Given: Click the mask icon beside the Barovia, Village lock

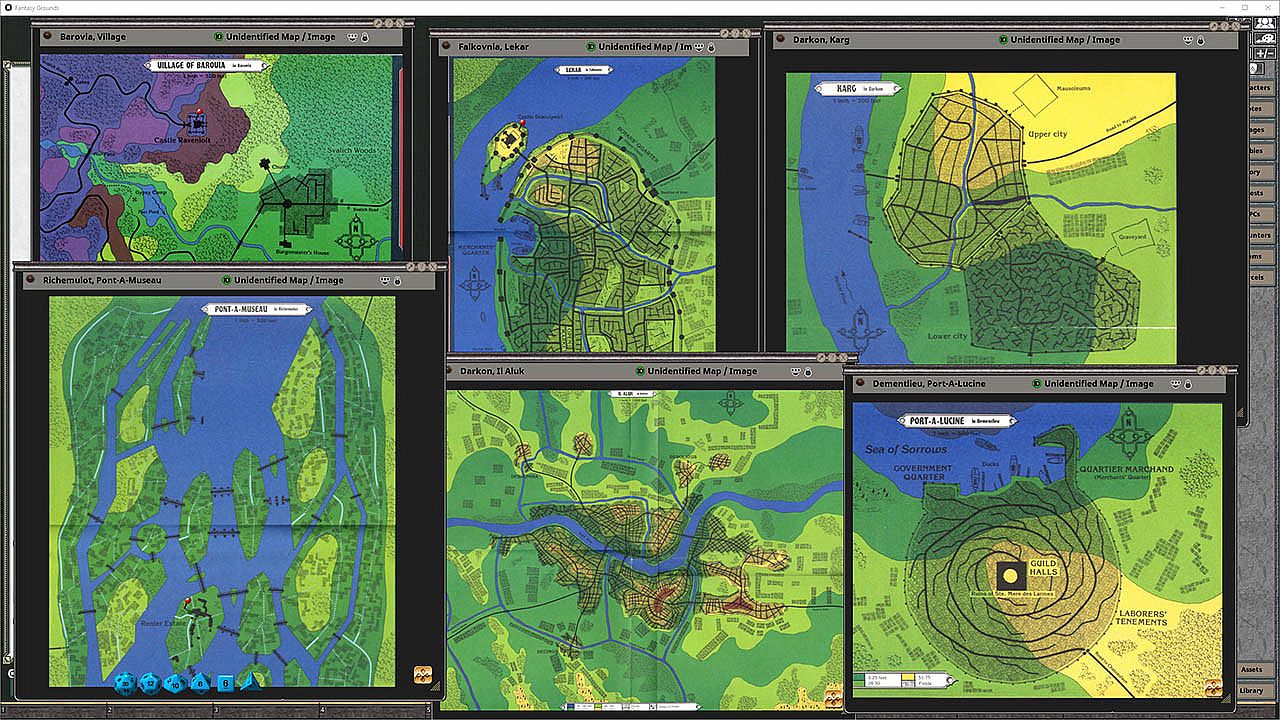Looking at the screenshot, I should [x=352, y=37].
